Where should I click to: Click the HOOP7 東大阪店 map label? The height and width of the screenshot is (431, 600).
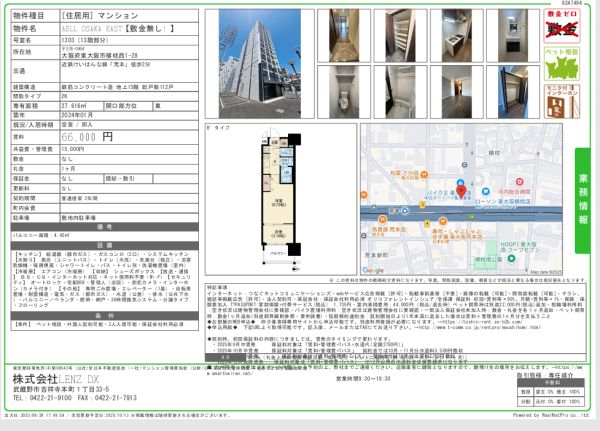(520, 247)
